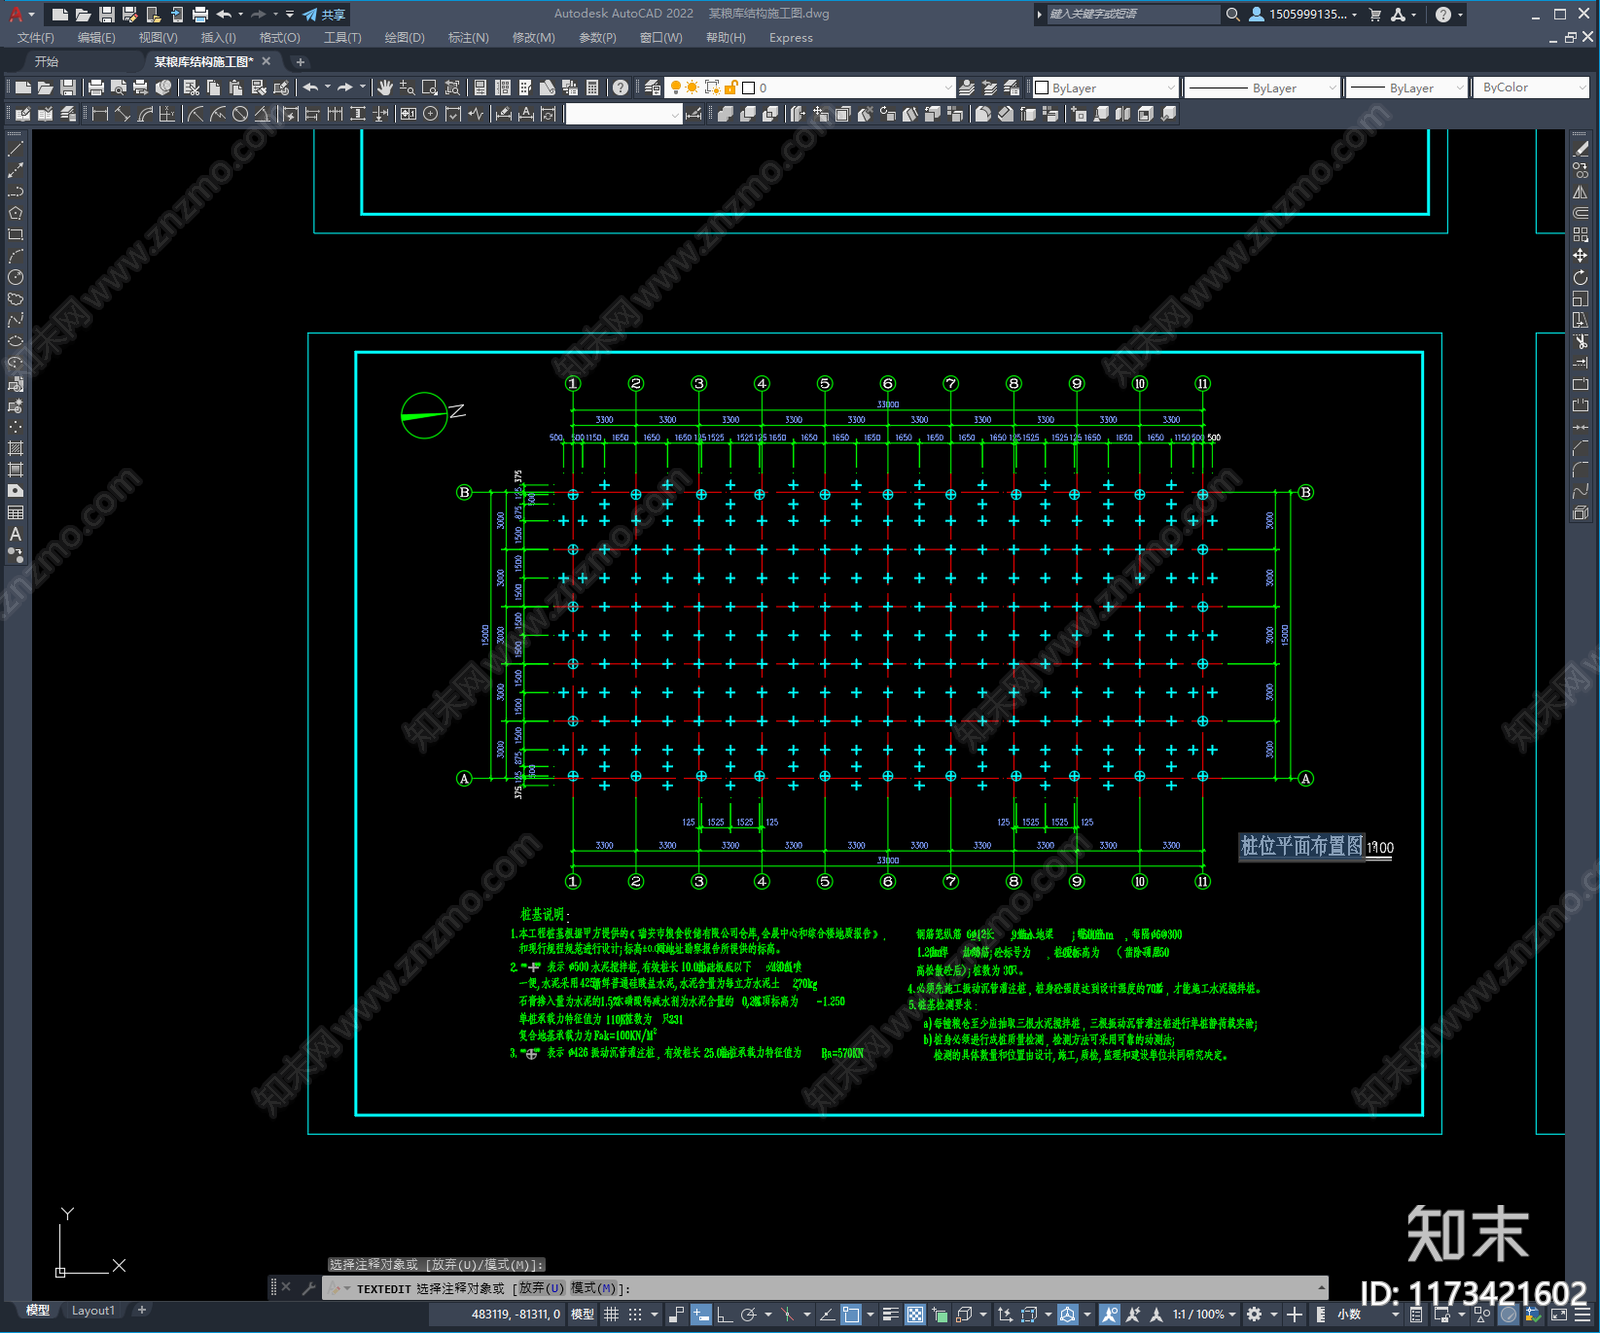Select the Polygon tool in draw toolbar

click(x=15, y=213)
